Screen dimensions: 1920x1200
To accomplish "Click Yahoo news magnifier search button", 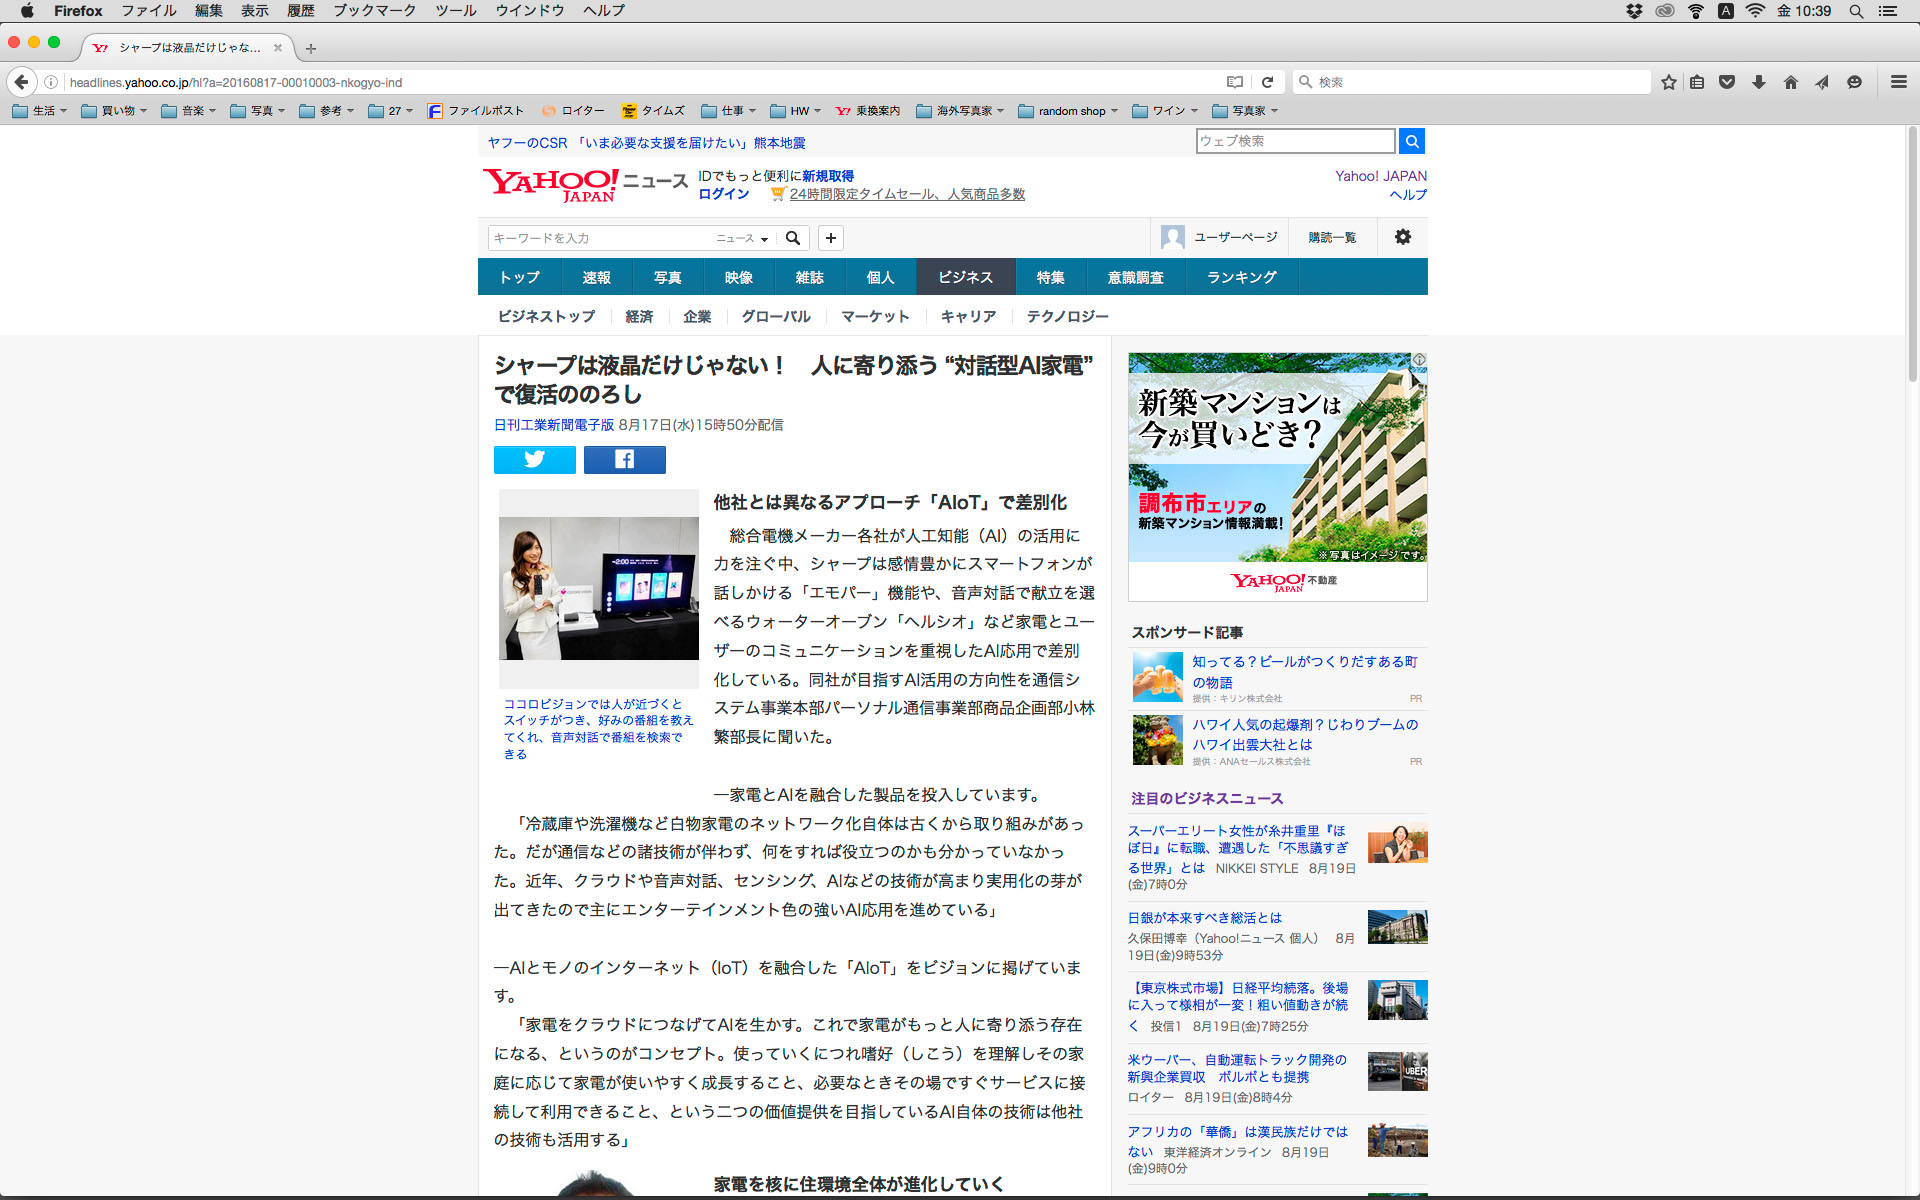I will tap(793, 238).
